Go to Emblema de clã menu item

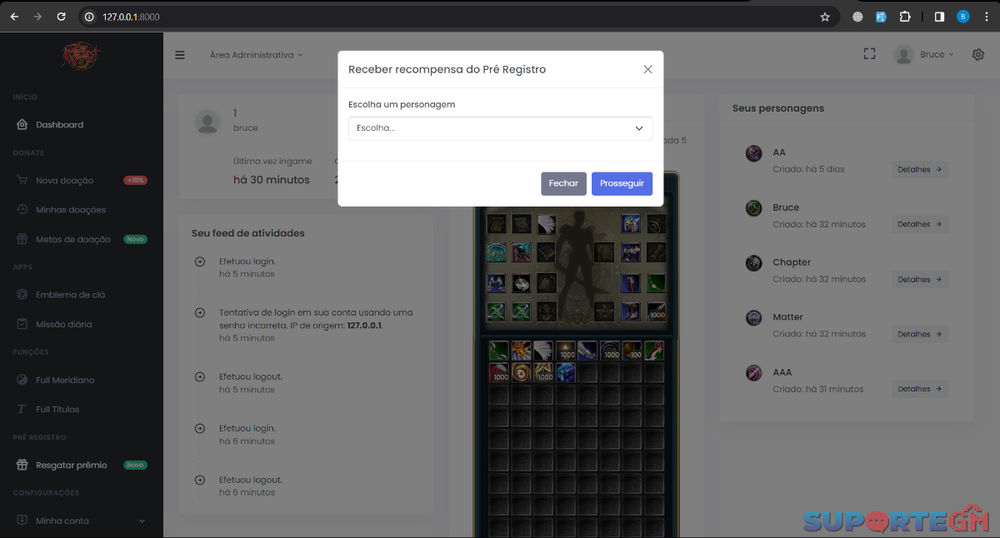click(x=70, y=294)
